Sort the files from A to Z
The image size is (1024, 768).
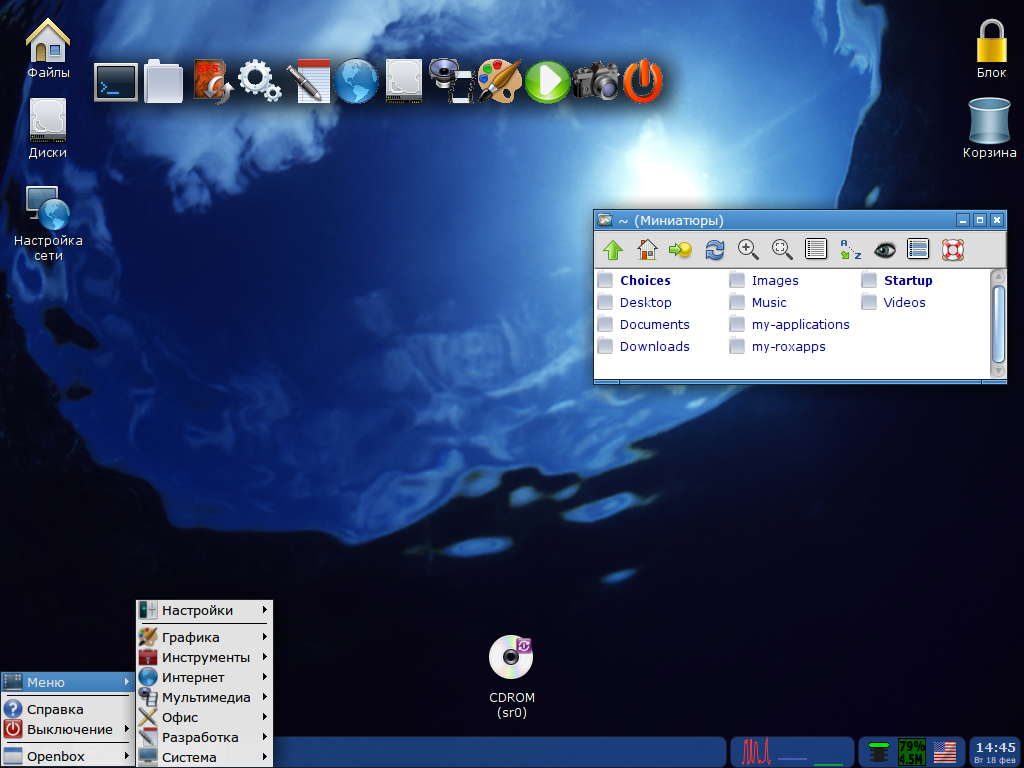(x=849, y=250)
